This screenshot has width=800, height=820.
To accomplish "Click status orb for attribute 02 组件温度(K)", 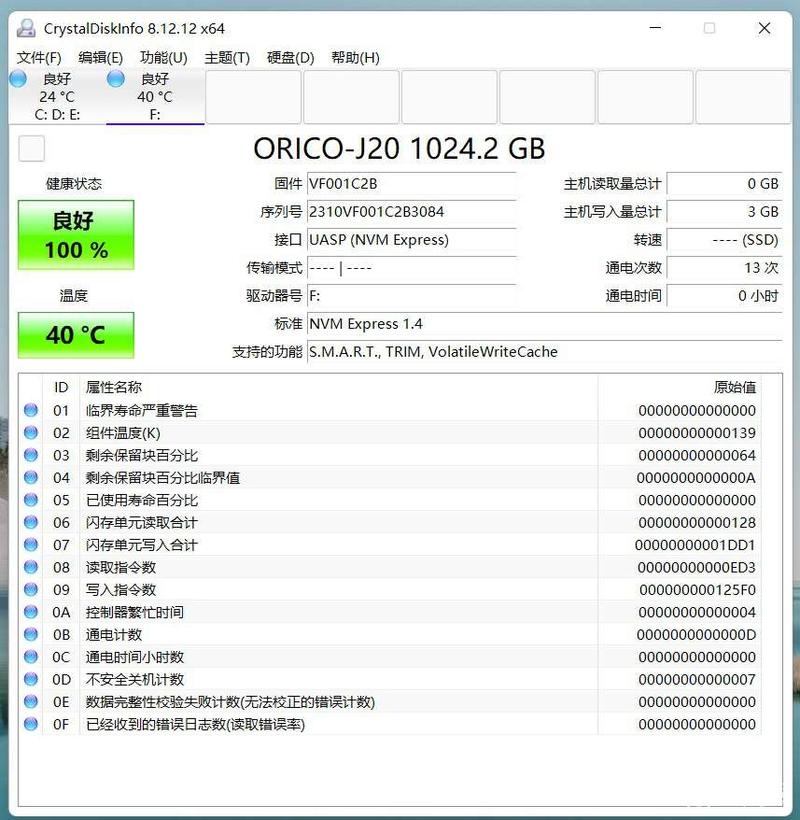I will pyautogui.click(x=31, y=432).
